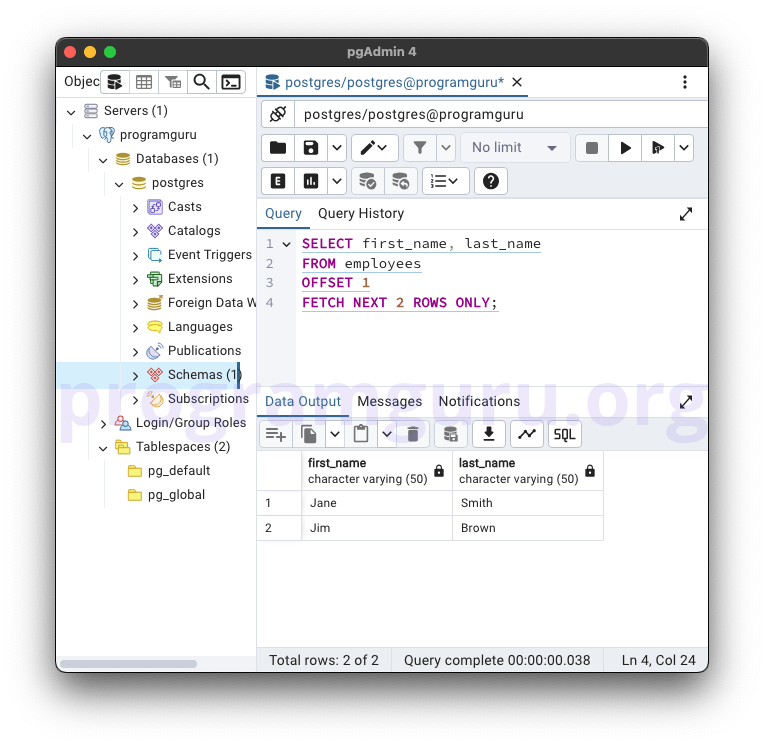Download results as CSV file

489,434
